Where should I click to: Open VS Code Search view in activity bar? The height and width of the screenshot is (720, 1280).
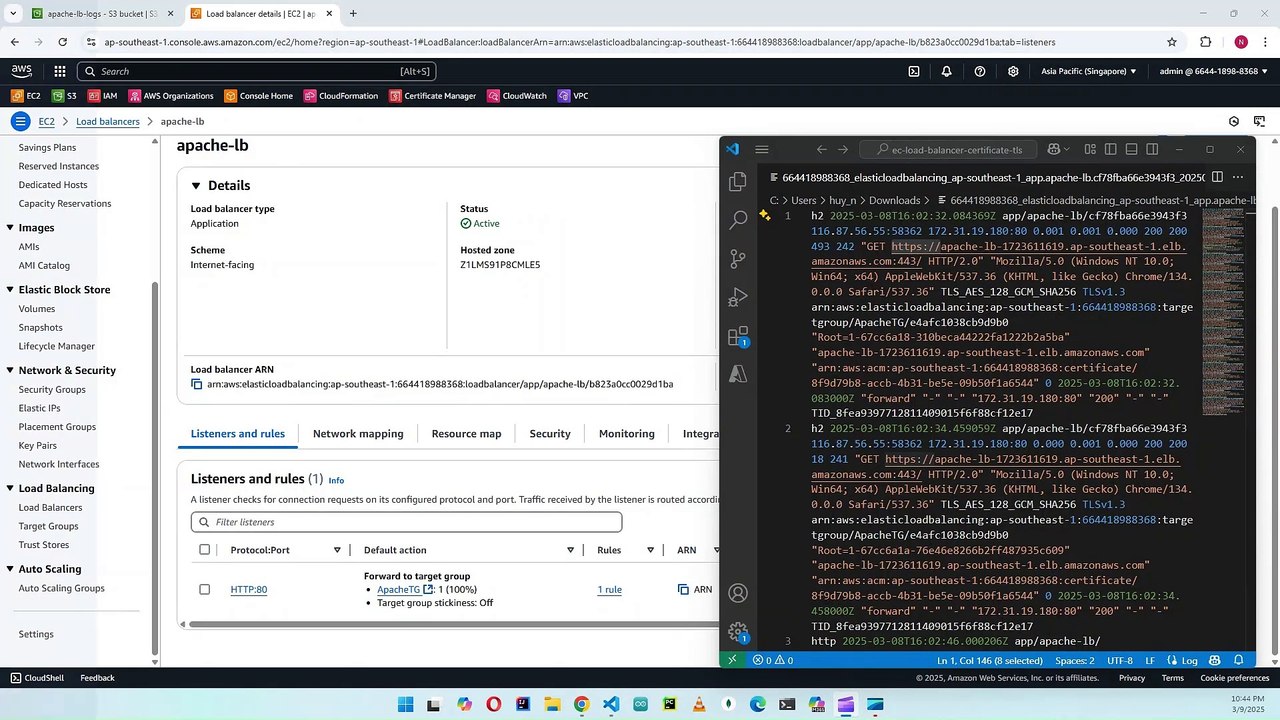click(738, 220)
